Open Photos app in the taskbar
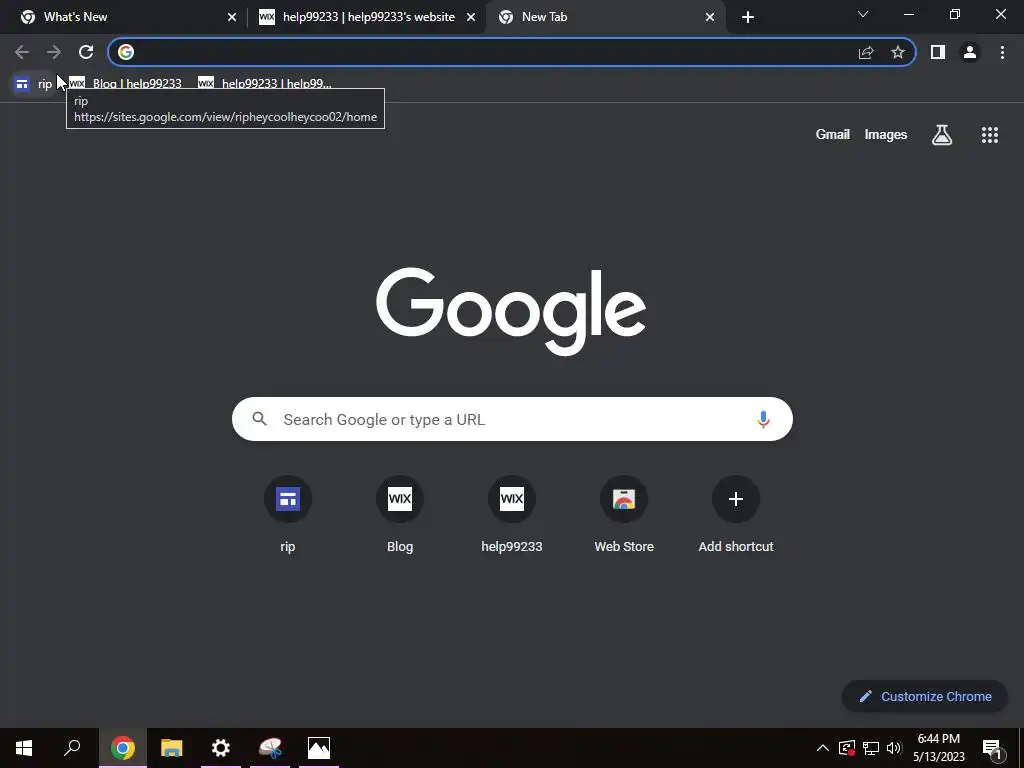Viewport: 1024px width, 768px height. 319,748
